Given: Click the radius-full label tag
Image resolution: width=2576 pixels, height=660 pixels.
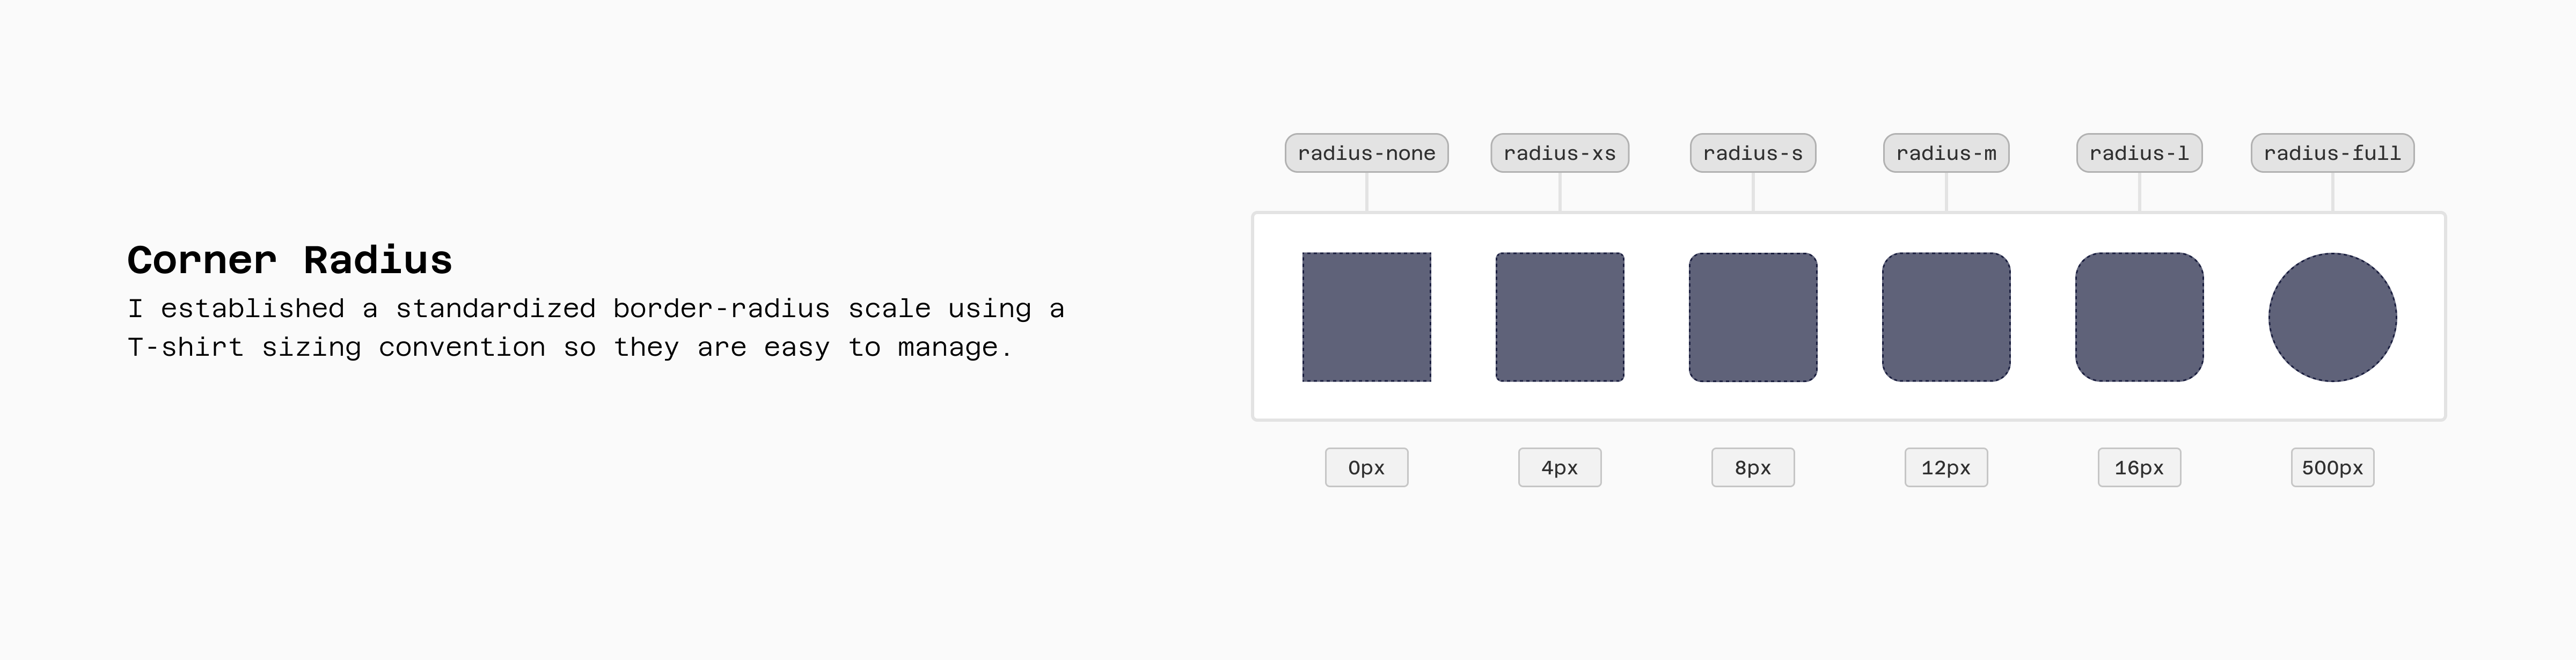Looking at the screenshot, I should click(x=2332, y=153).
